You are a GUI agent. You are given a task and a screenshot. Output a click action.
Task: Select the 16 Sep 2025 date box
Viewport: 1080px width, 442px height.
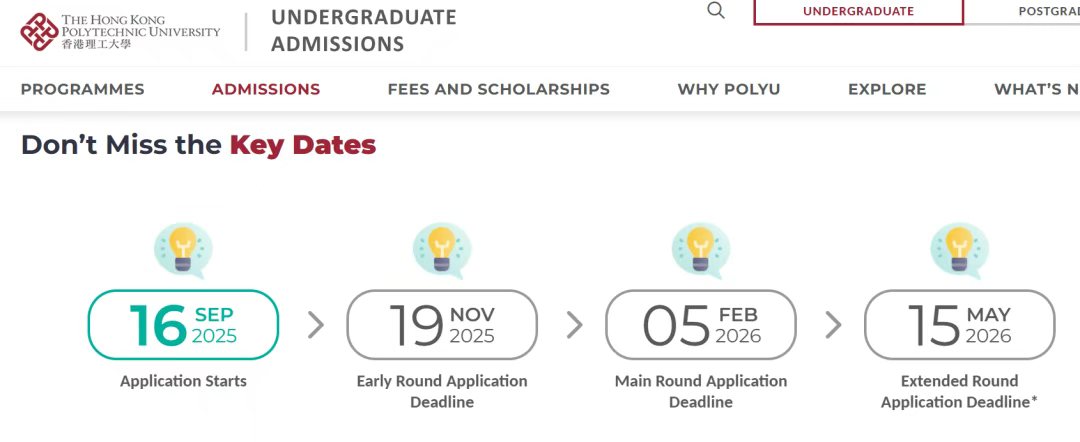183,325
